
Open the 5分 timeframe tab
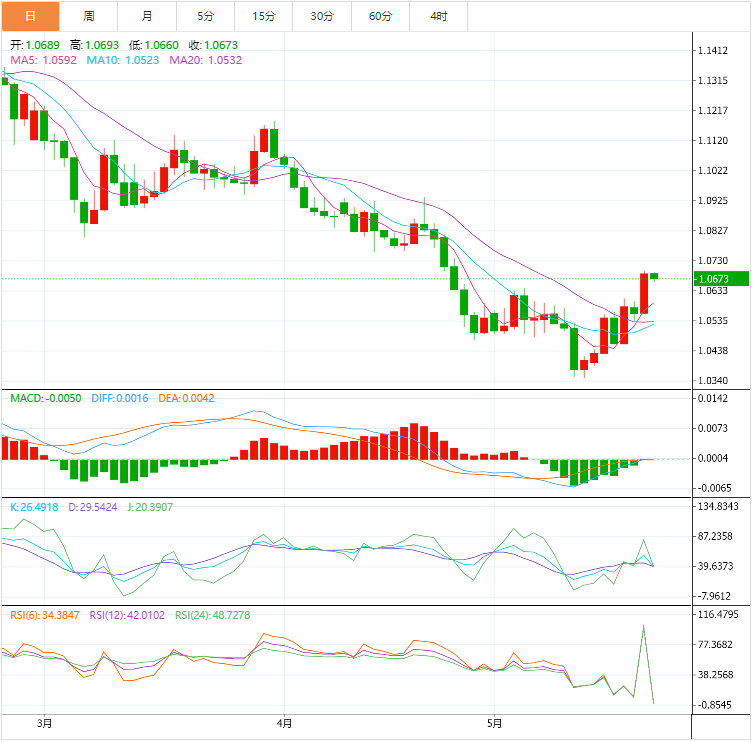click(205, 16)
